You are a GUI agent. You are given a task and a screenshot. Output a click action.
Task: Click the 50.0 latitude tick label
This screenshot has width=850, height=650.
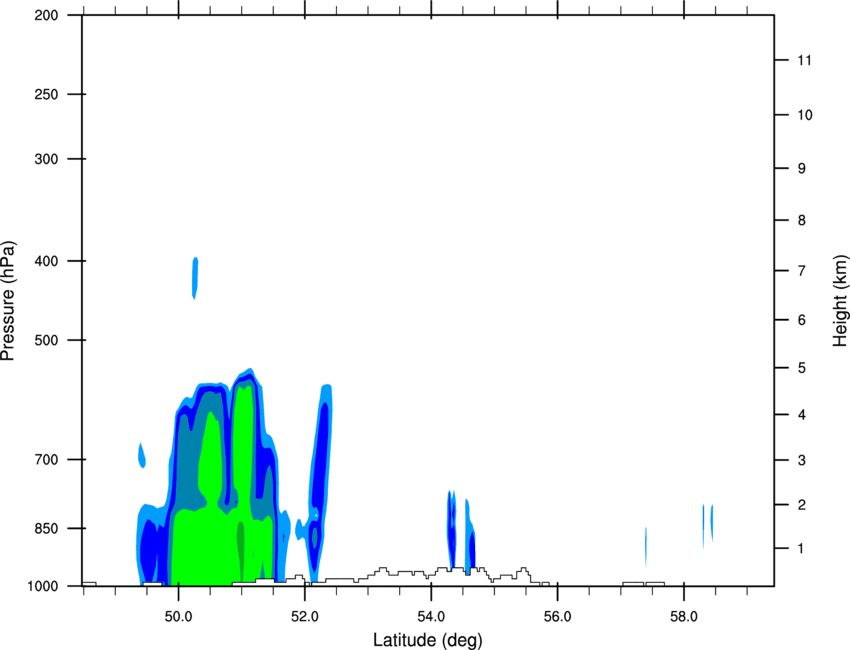click(178, 617)
